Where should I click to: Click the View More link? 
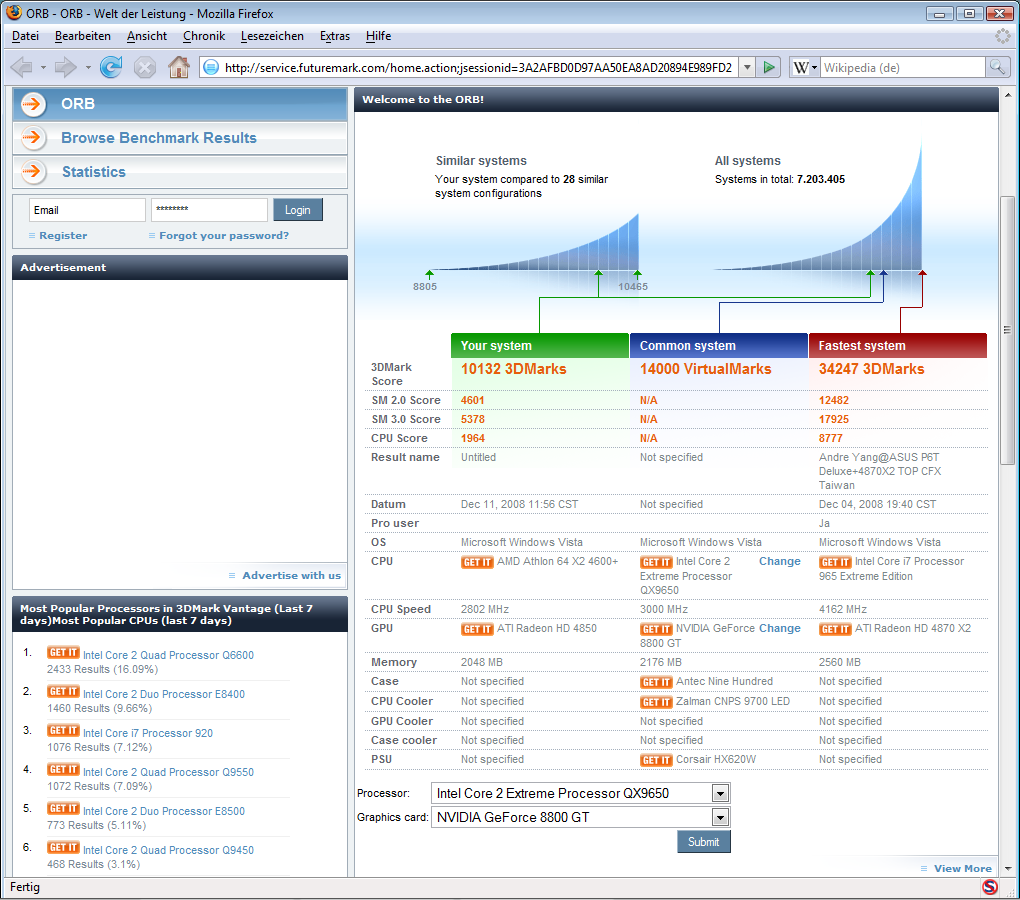pos(963,869)
